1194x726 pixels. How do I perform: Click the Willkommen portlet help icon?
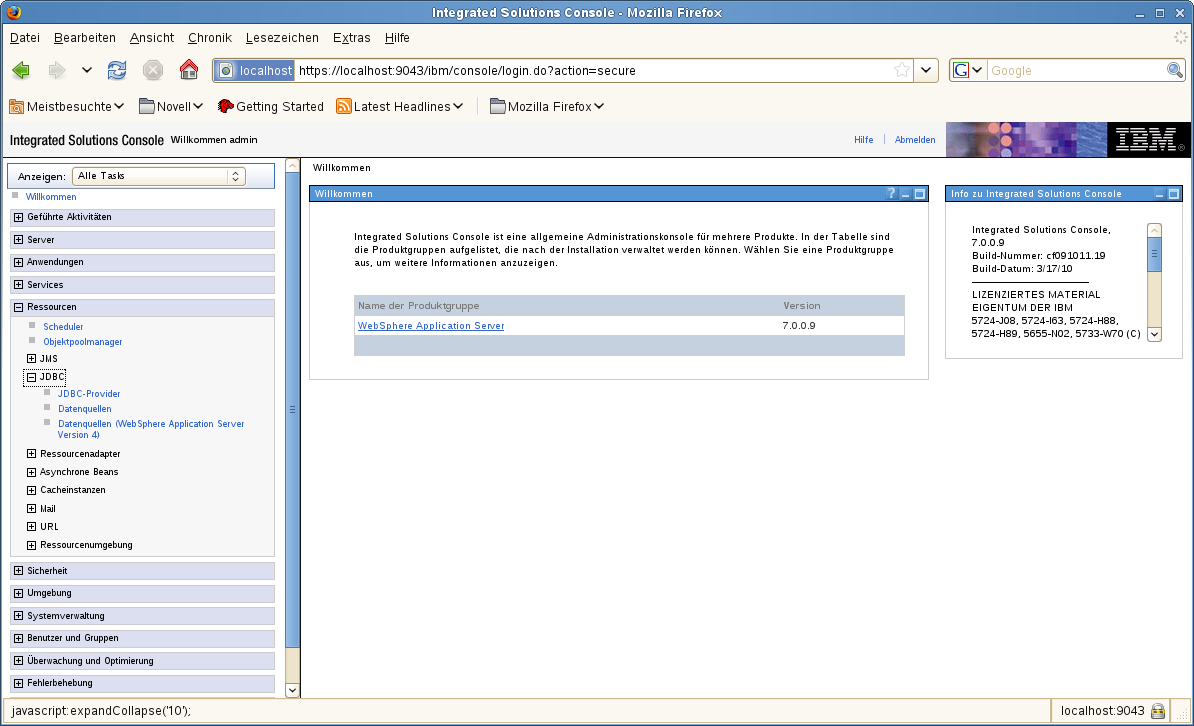tap(891, 193)
